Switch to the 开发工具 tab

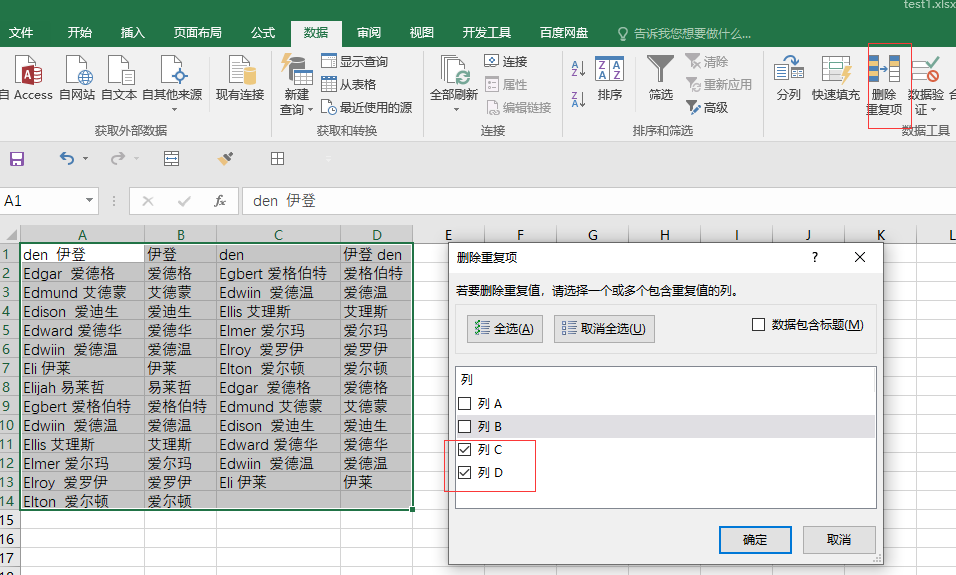[x=487, y=33]
